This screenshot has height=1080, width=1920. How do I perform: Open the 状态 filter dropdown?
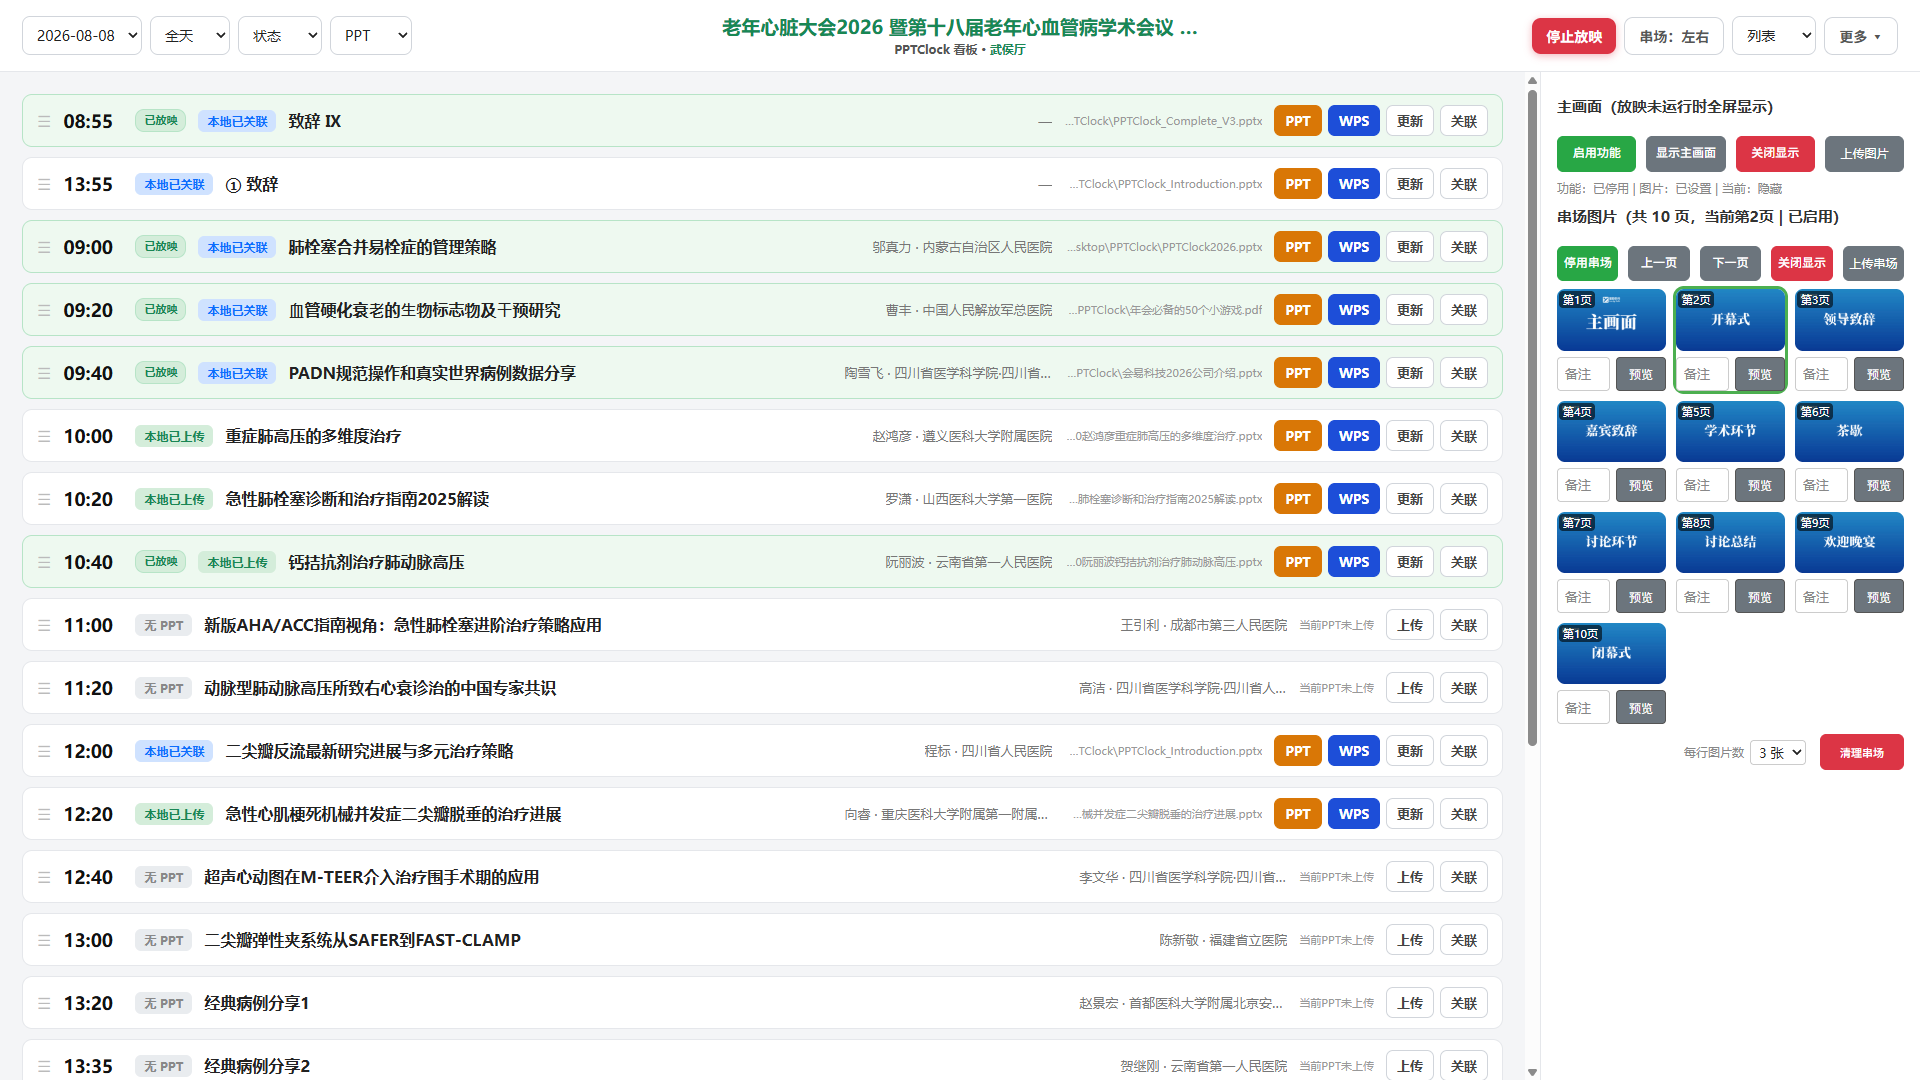[280, 36]
